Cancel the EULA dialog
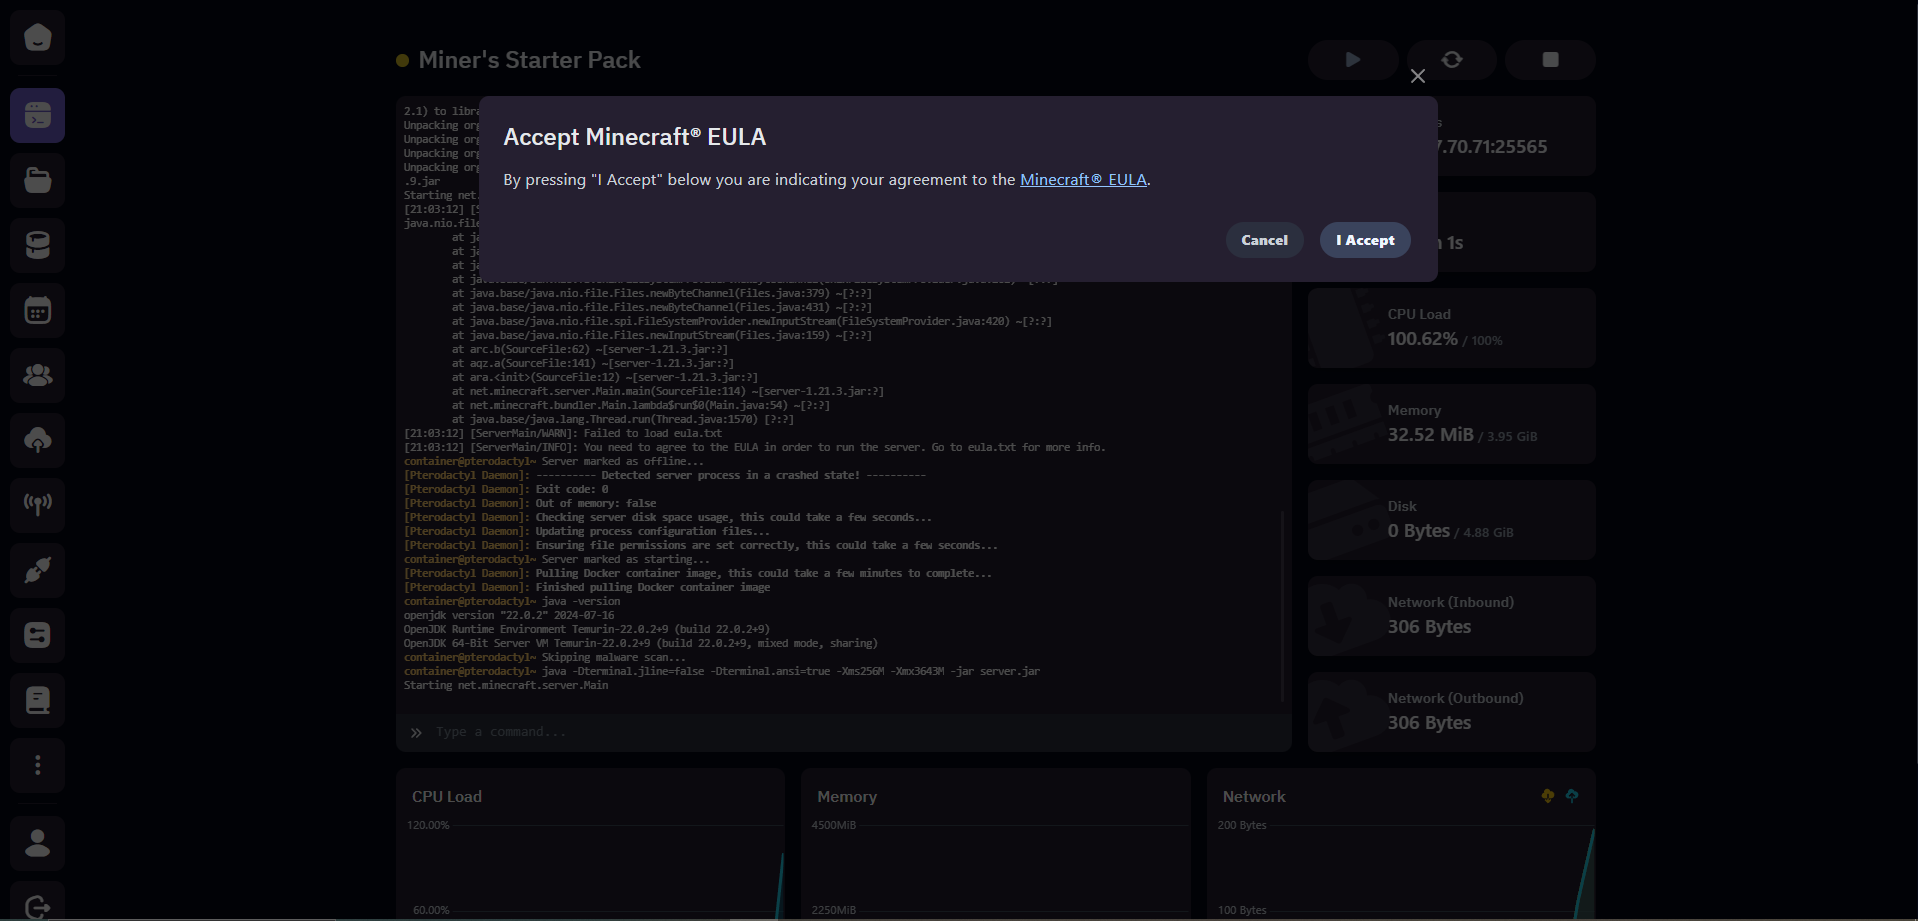This screenshot has height=921, width=1918. point(1264,240)
